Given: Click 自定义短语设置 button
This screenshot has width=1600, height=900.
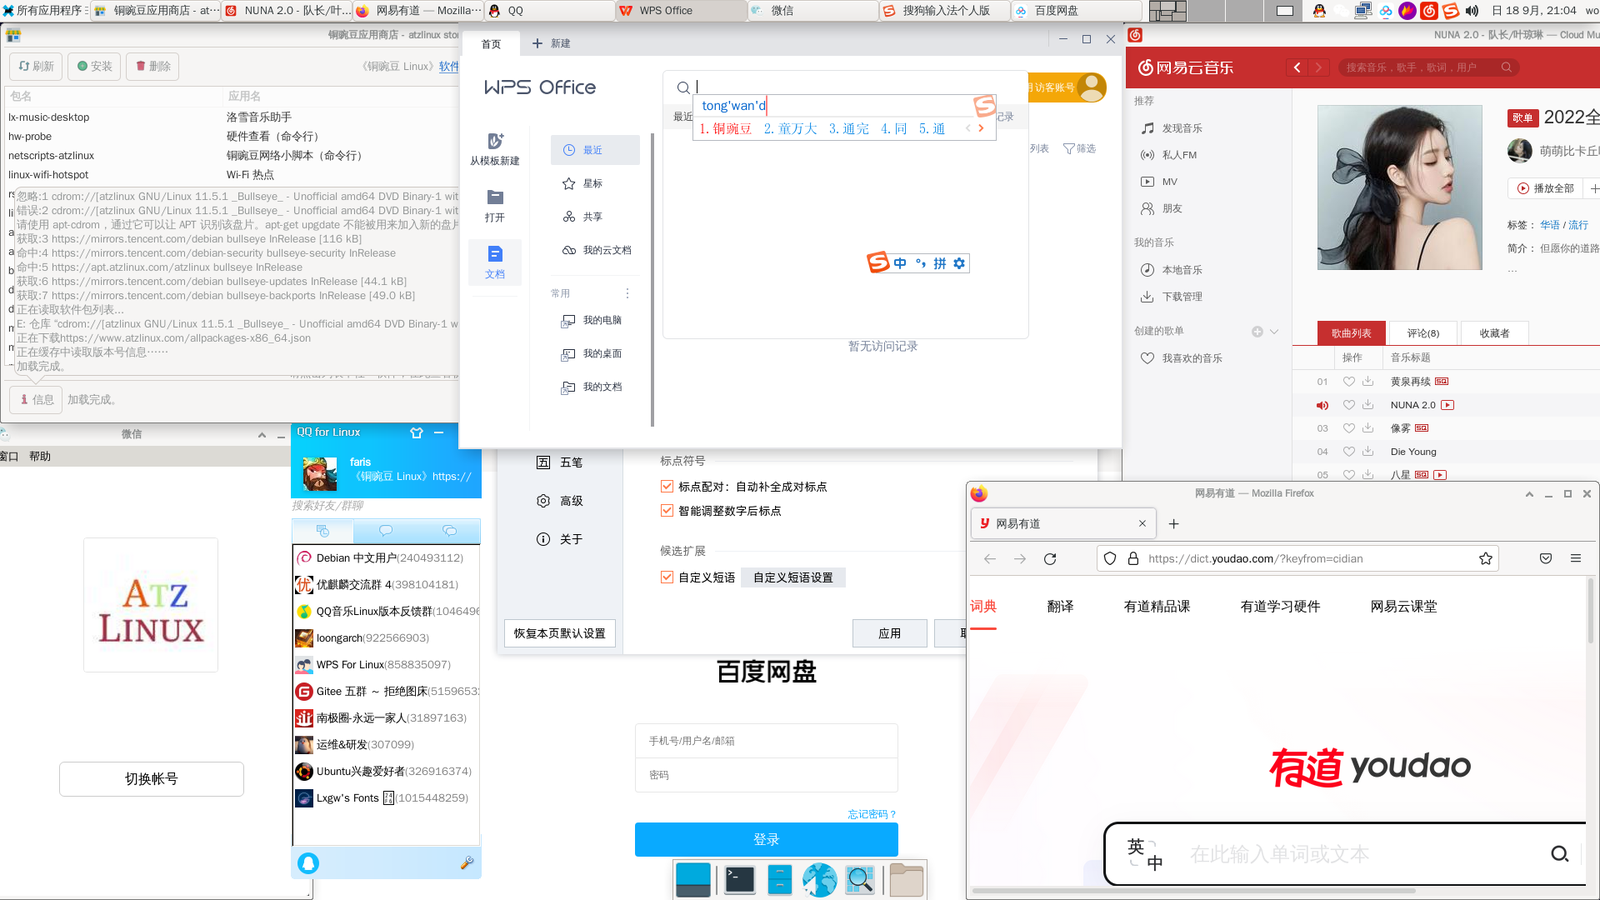Looking at the screenshot, I should coord(793,577).
